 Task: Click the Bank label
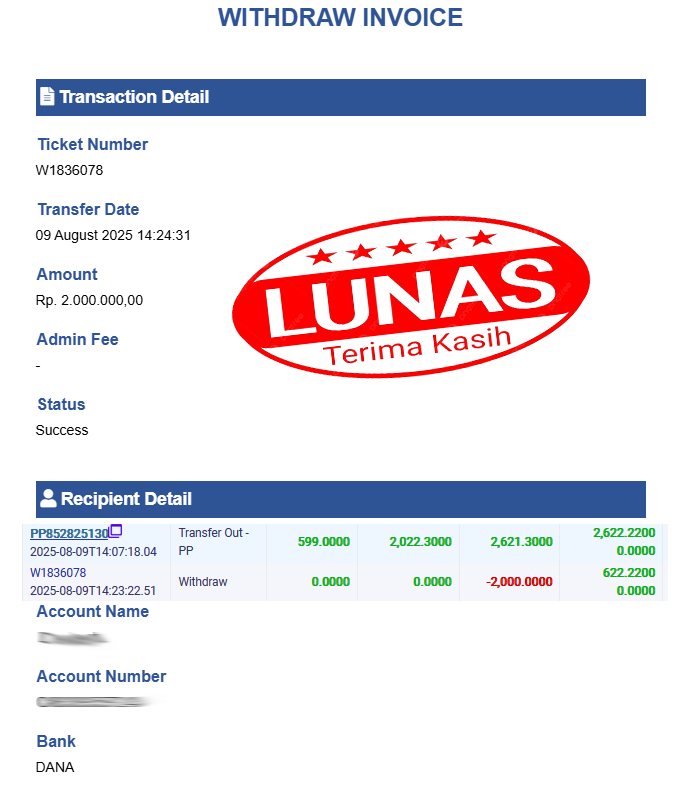point(56,741)
